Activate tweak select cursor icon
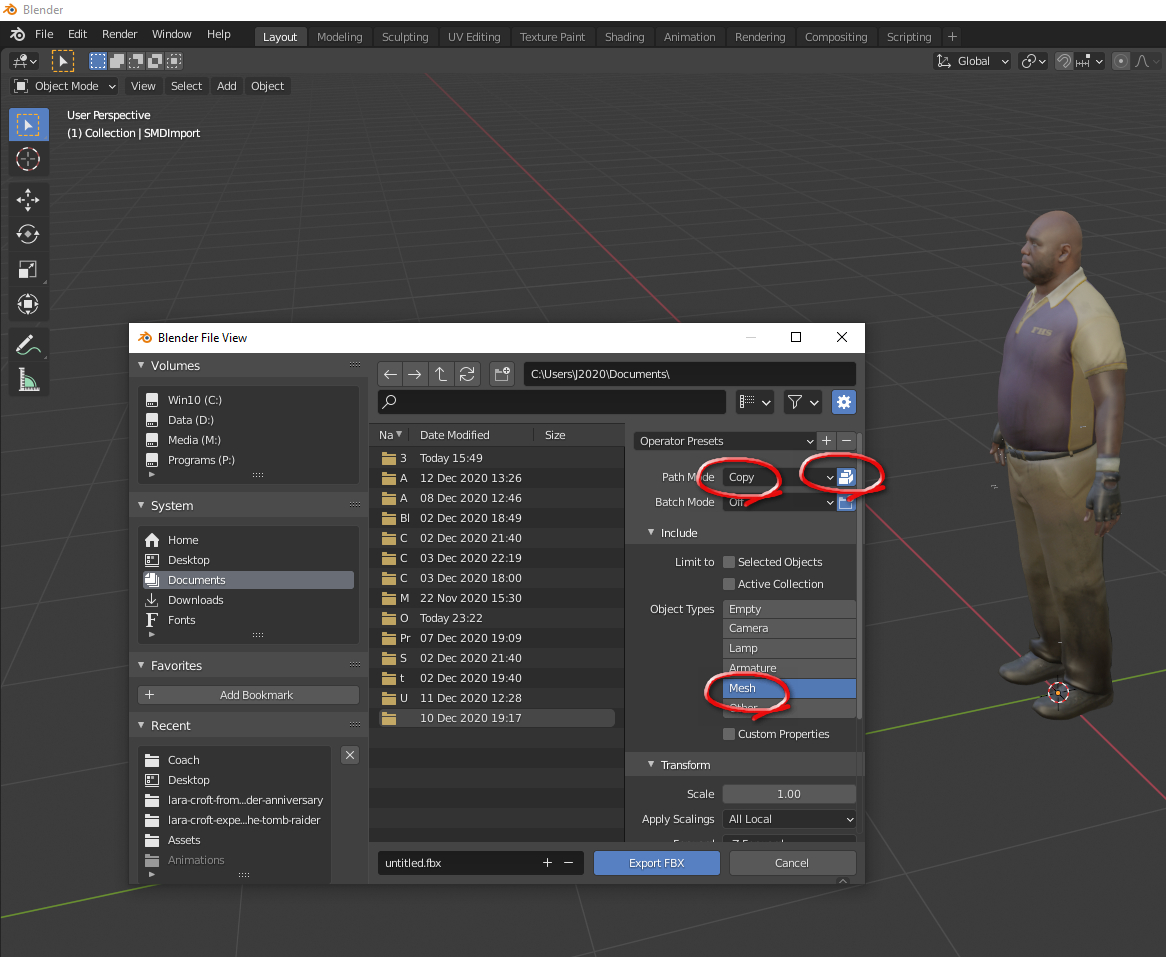The height and width of the screenshot is (957, 1166). [62, 61]
